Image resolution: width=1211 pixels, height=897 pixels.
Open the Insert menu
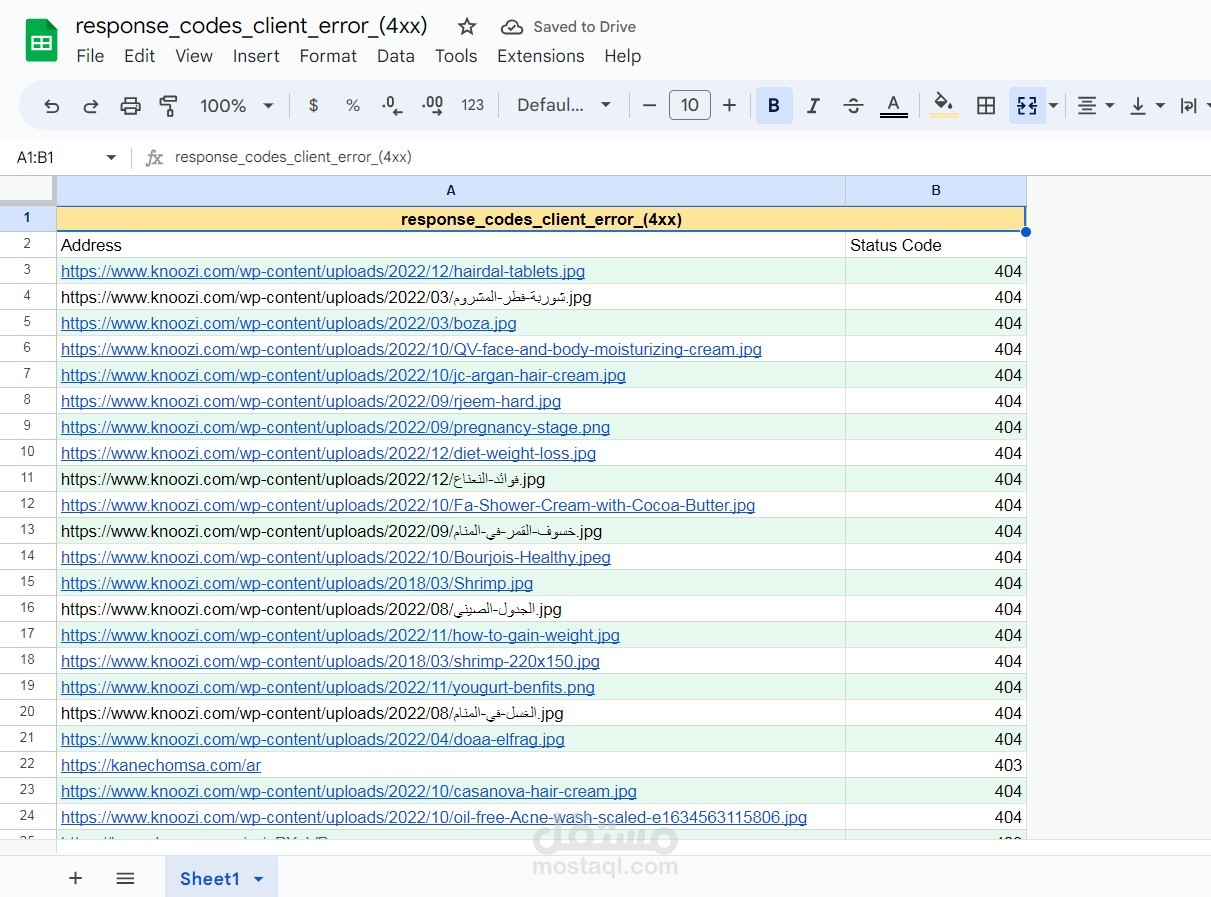[x=256, y=56]
